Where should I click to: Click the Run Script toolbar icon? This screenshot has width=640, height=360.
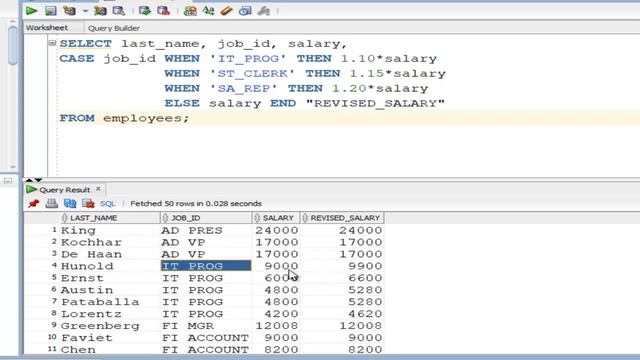click(x=51, y=11)
